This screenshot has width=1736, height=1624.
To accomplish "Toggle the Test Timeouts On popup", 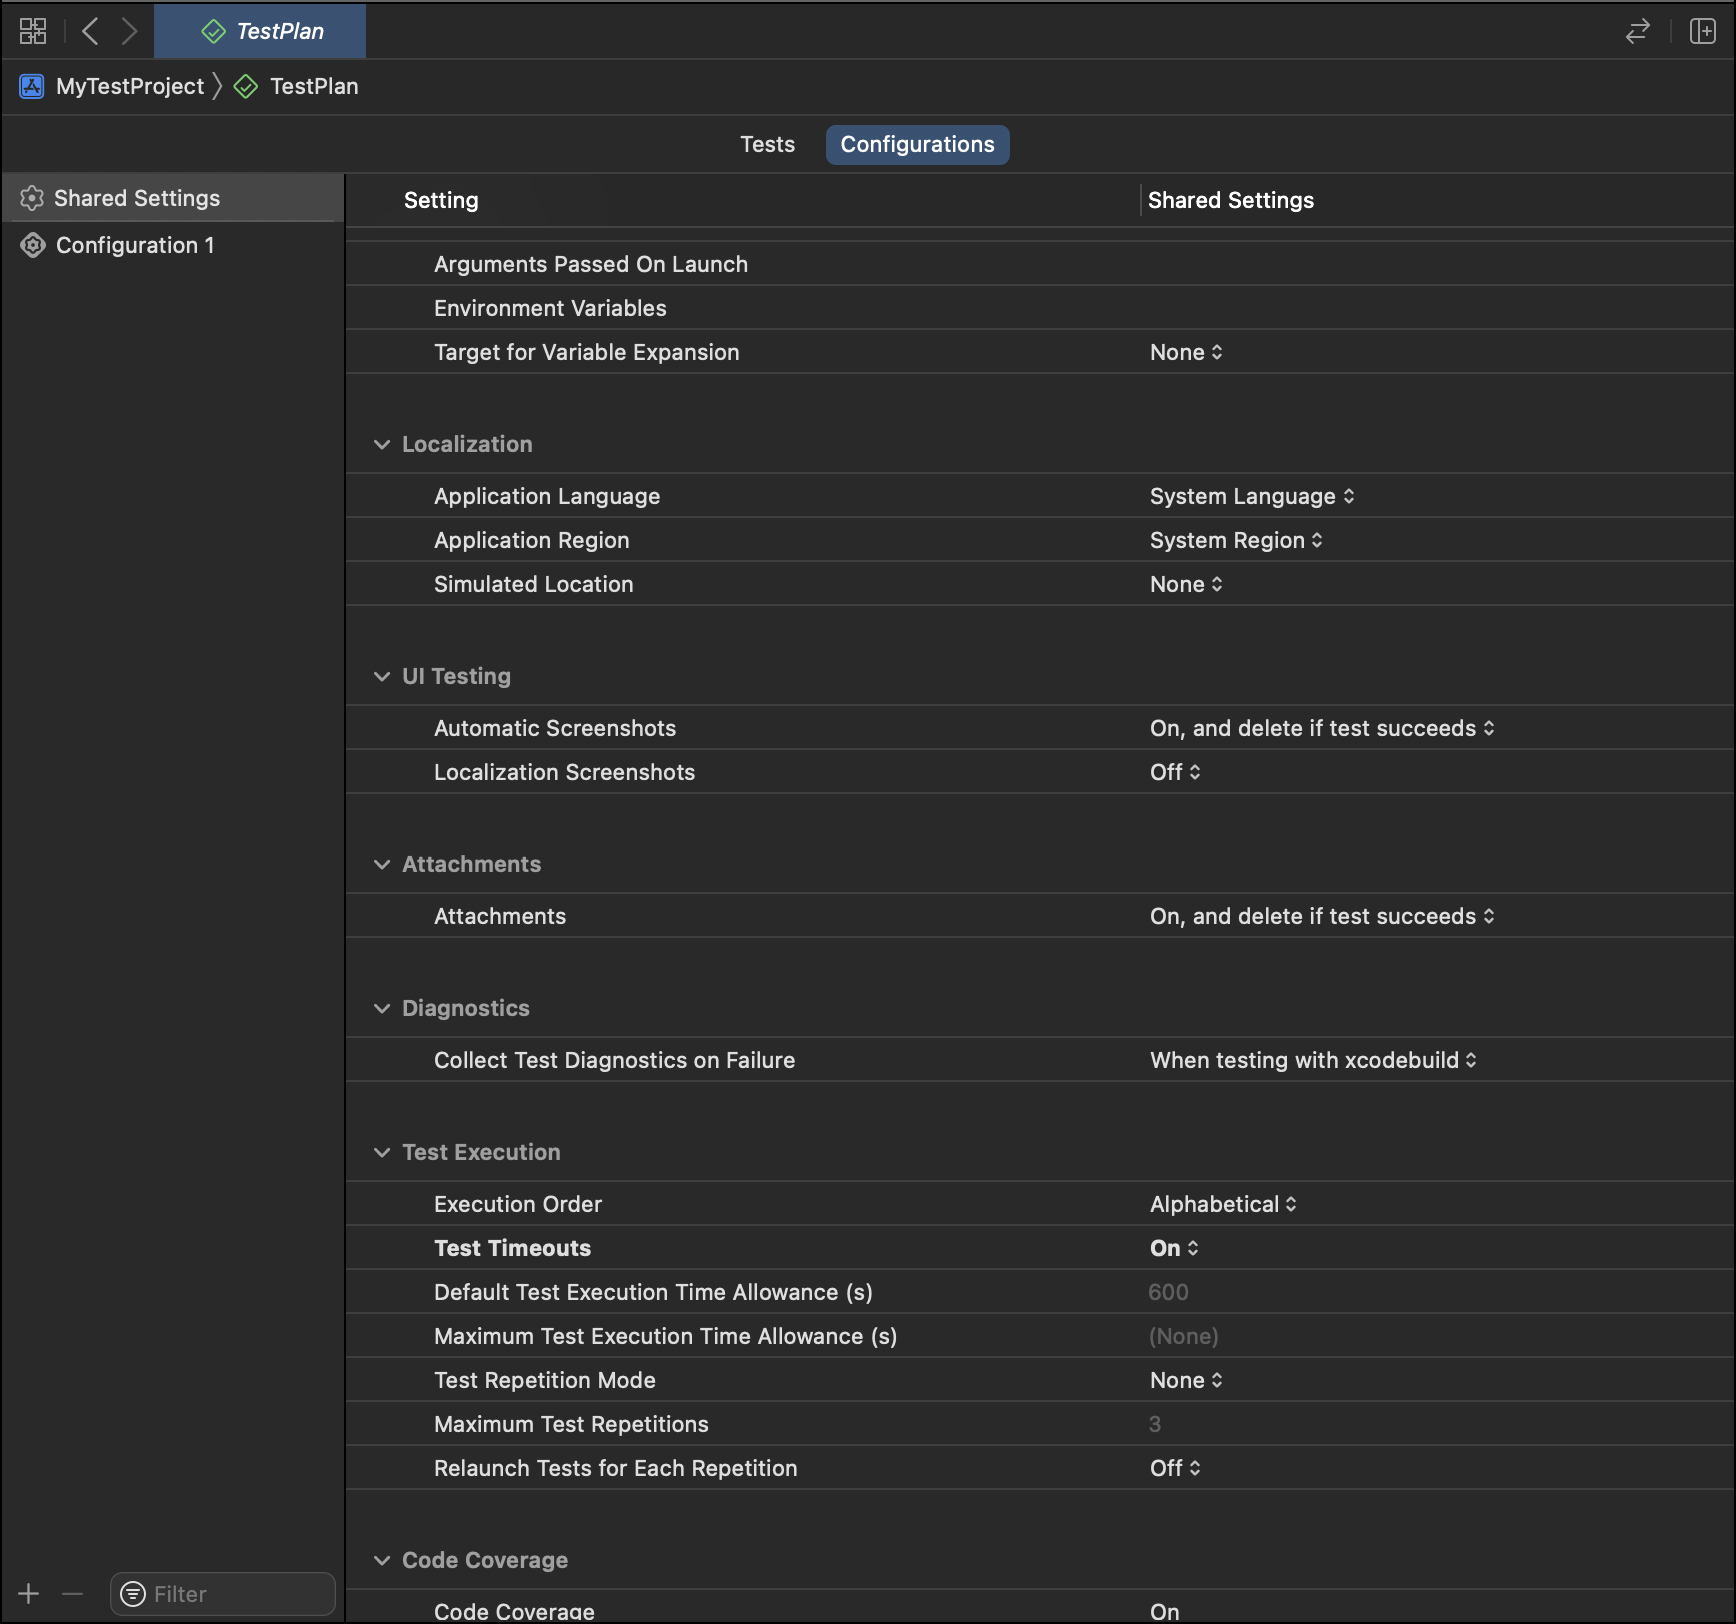I will point(1174,1248).
